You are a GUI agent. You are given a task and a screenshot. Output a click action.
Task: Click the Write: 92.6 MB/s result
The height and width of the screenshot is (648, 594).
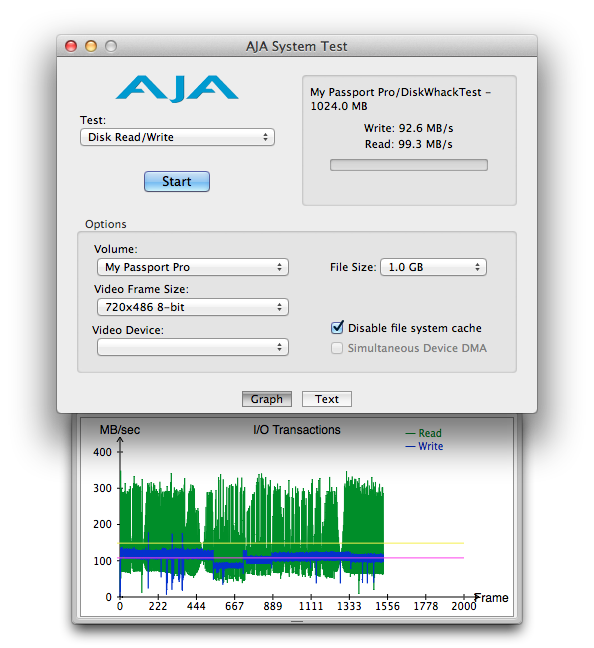(x=408, y=128)
